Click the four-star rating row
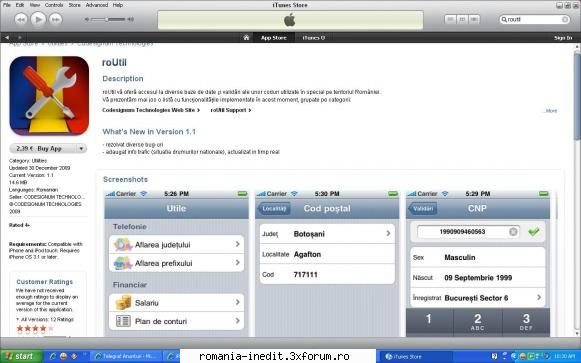Screen dimensions: 581x363 (36, 328)
